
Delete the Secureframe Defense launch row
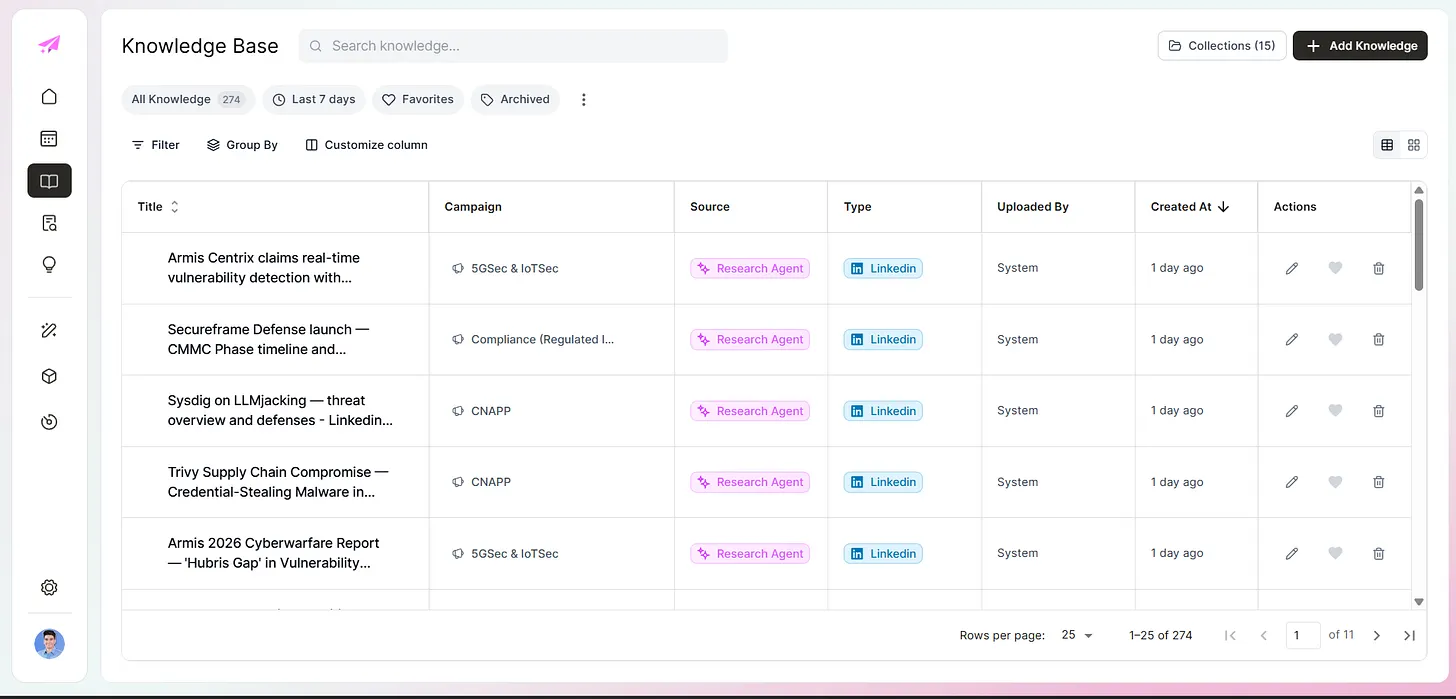tap(1379, 340)
